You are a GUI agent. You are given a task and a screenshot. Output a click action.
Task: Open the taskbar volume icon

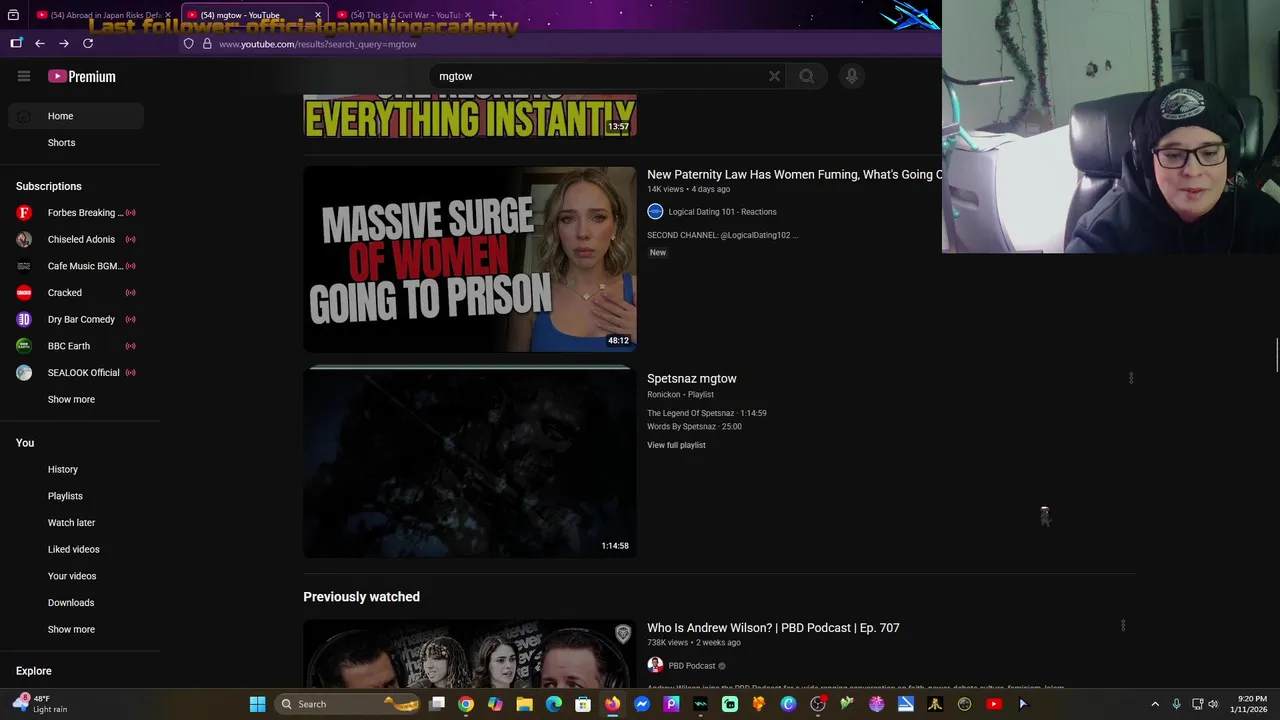point(1213,704)
